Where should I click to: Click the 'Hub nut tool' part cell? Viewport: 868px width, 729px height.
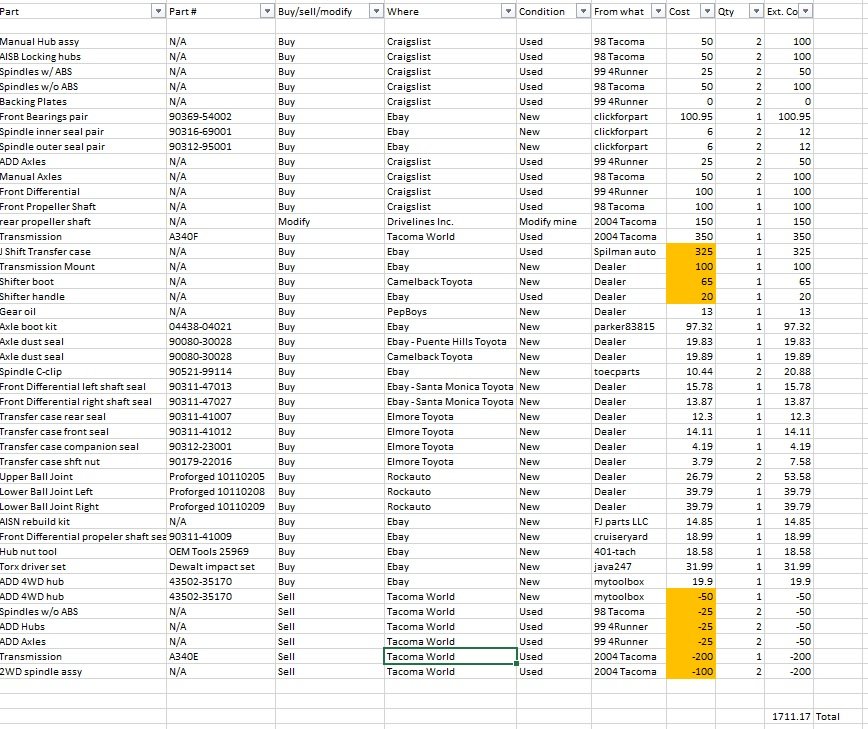pos(82,551)
